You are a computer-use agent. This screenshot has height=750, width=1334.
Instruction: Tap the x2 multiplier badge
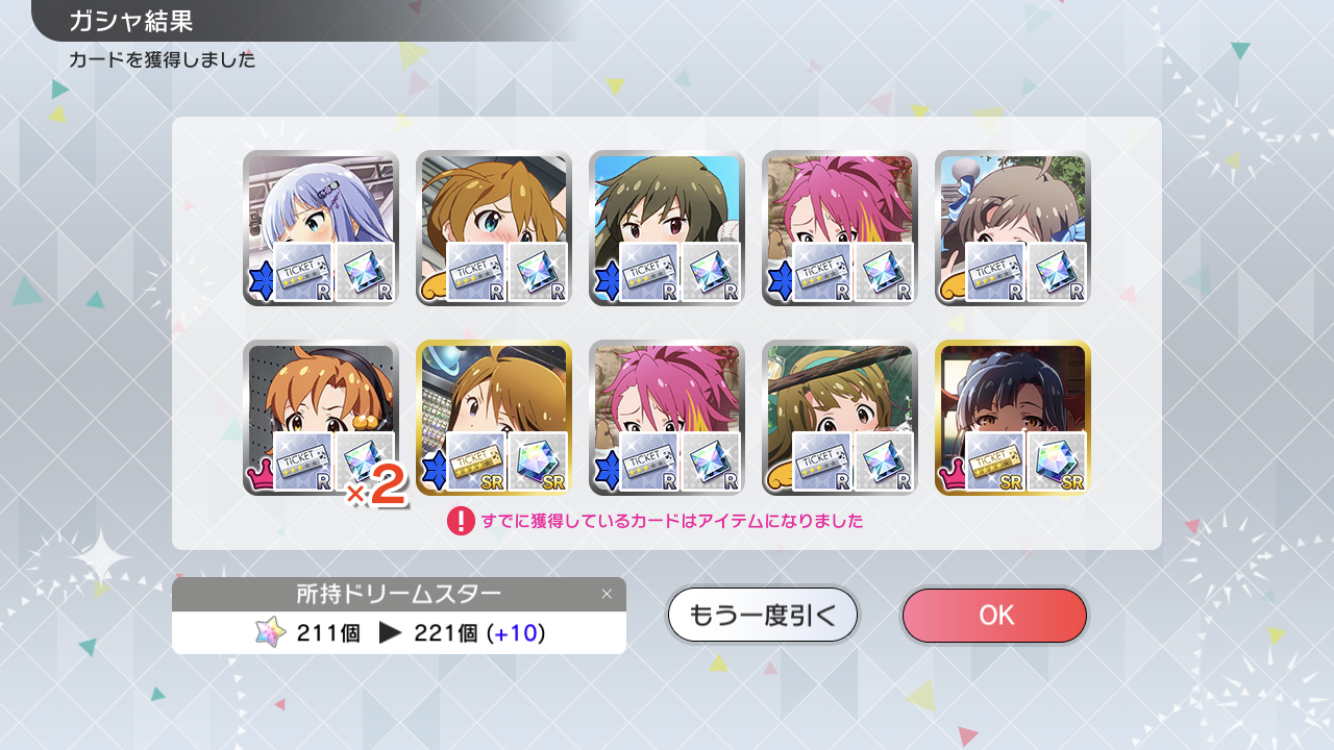coord(377,487)
